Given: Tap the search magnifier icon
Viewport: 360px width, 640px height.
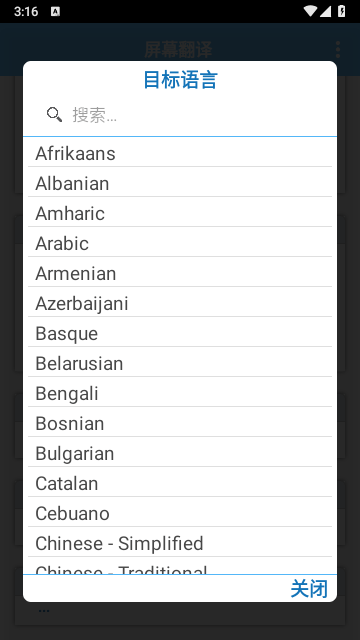Looking at the screenshot, I should [x=54, y=115].
